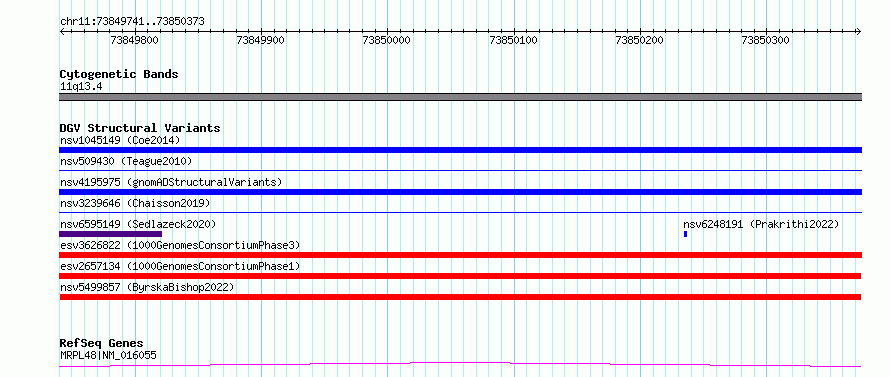Select the nsv5499857 ByrskaBishop2022 red bar
Screen dimensions: 890x377
(460, 297)
